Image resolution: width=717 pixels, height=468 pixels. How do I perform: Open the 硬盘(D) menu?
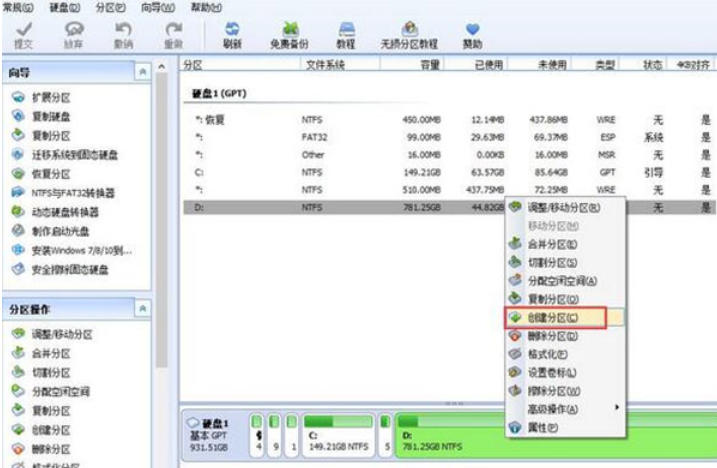click(x=64, y=7)
